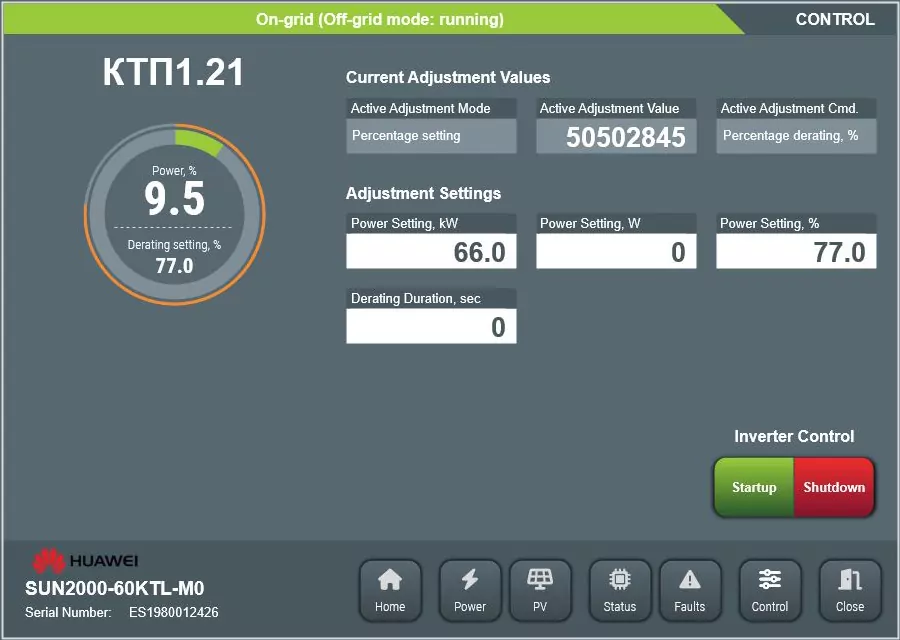Viewport: 900px width, 640px height.
Task: Open the Control sliders page
Action: (x=770, y=591)
